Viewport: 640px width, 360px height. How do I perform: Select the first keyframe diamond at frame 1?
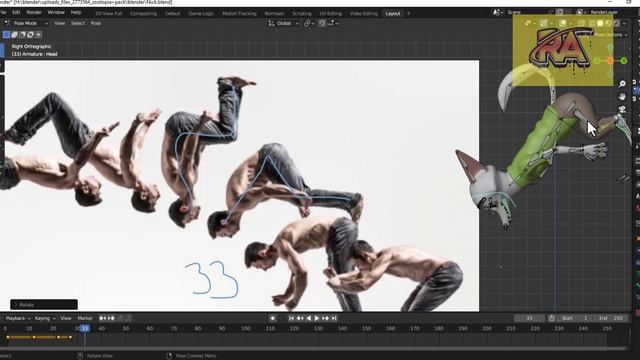pos(8,337)
